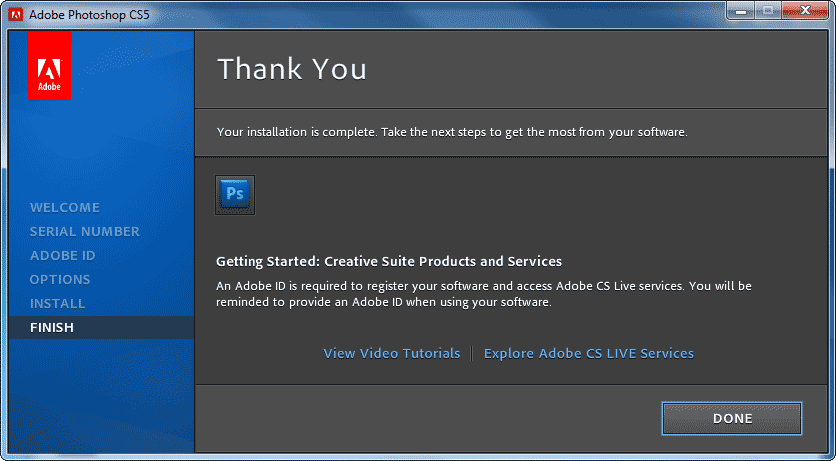Image resolution: width=836 pixels, height=461 pixels.
Task: Select the highlighted FINISH step
Action: click(x=101, y=327)
